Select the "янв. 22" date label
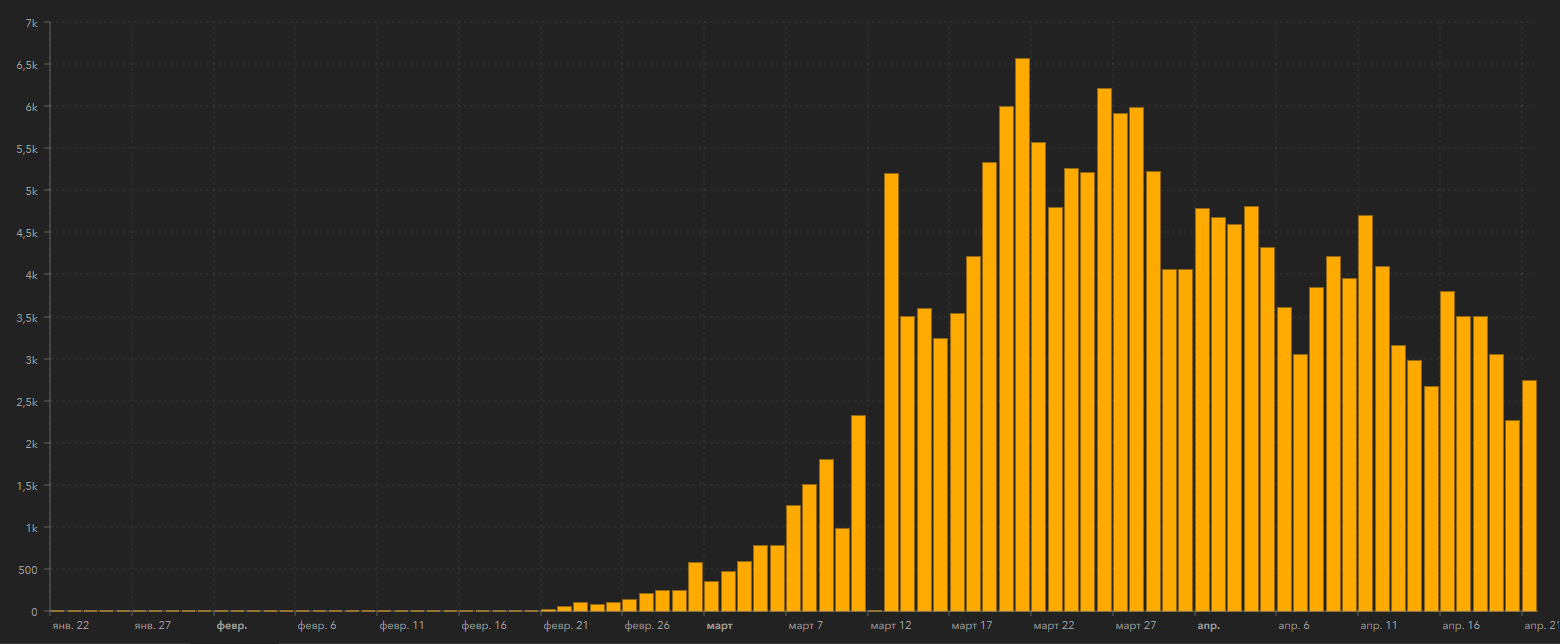 tap(70, 626)
